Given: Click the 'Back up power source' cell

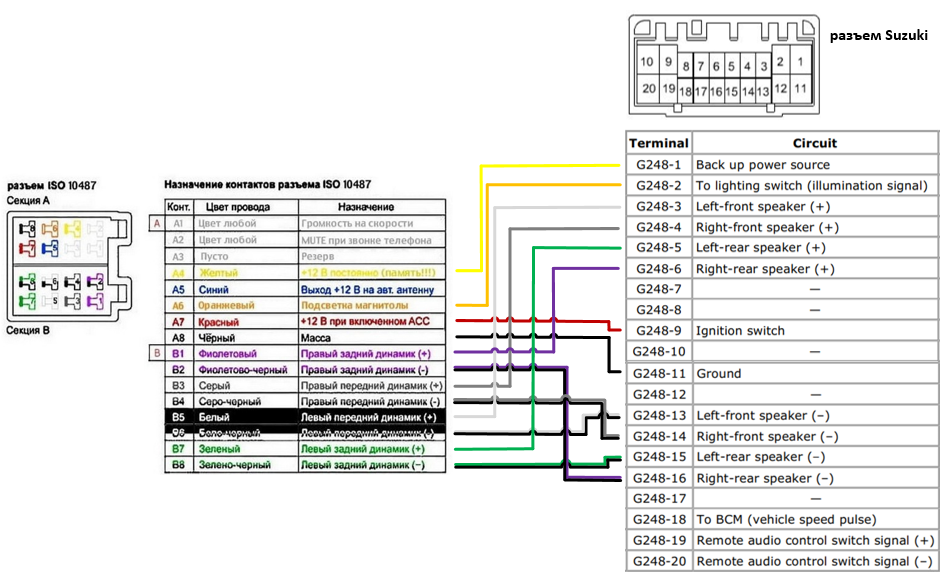Looking at the screenshot, I should 762,165.
